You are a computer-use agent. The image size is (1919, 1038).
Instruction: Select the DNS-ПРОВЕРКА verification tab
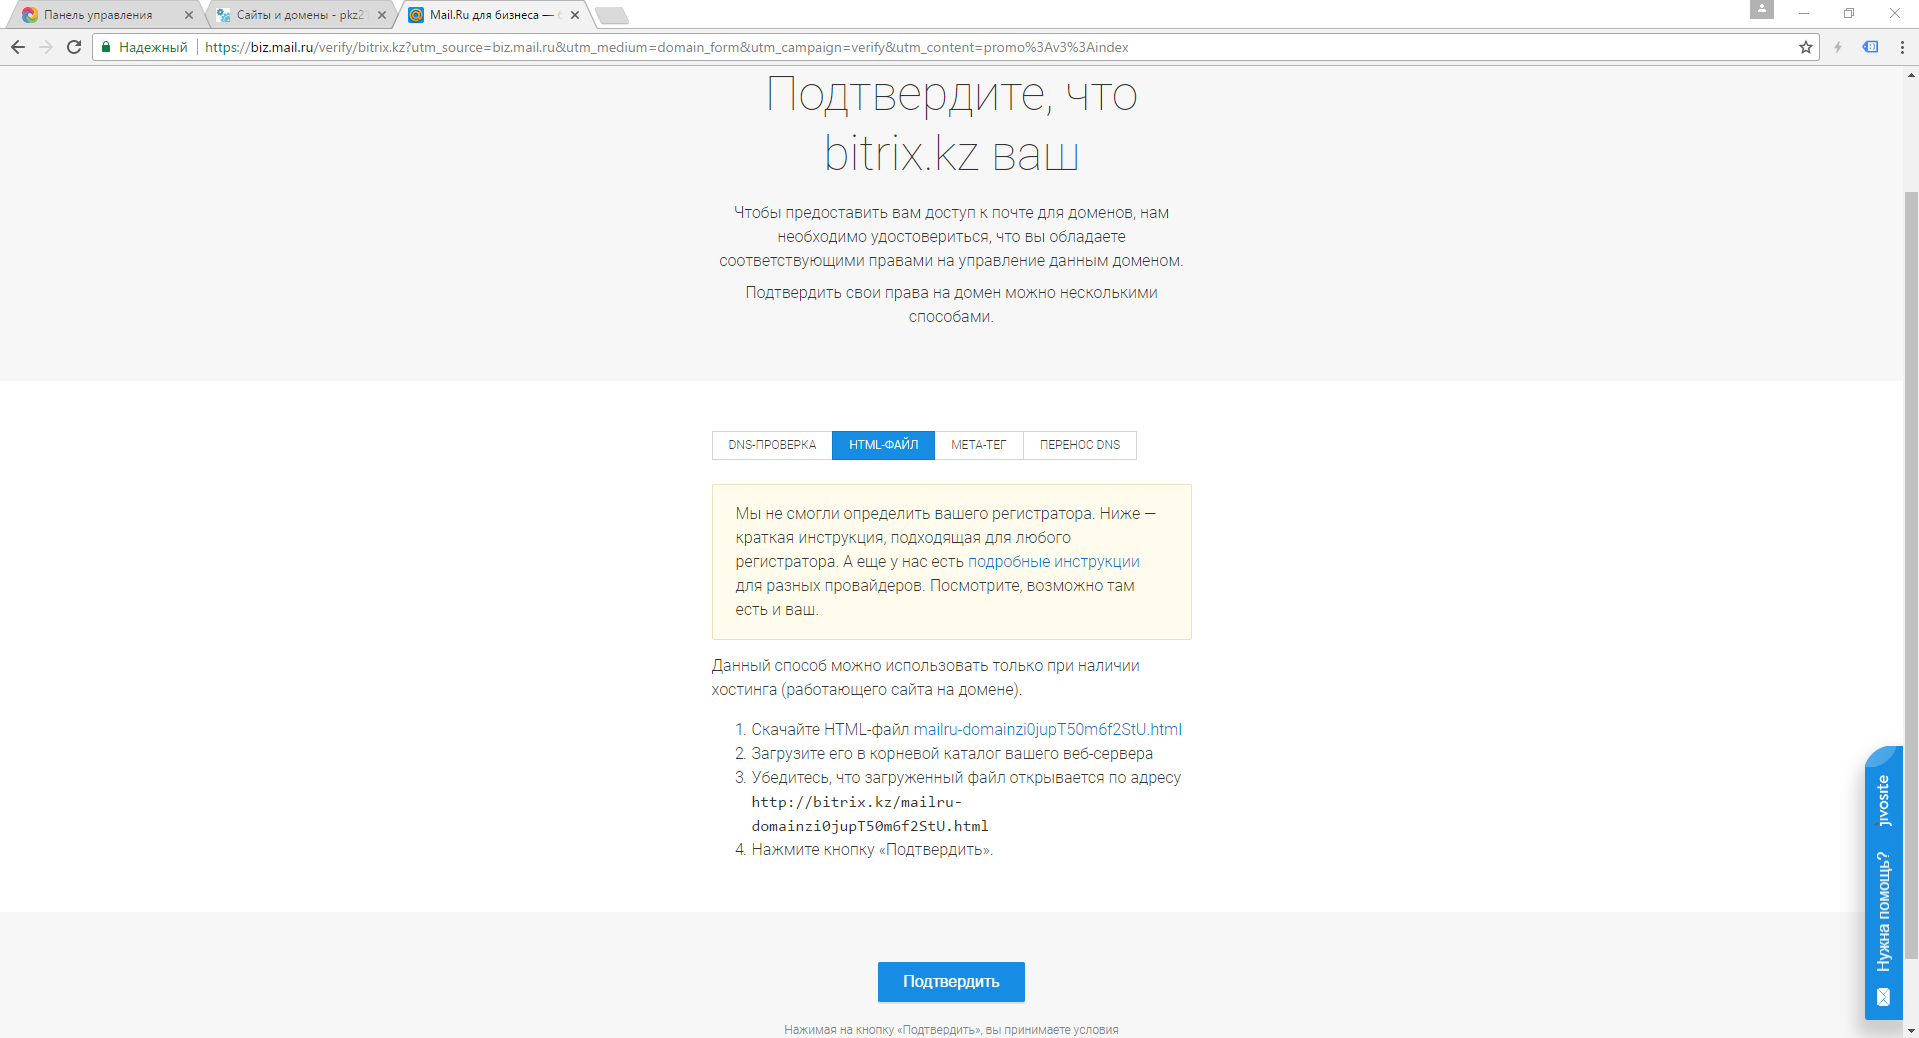[772, 445]
